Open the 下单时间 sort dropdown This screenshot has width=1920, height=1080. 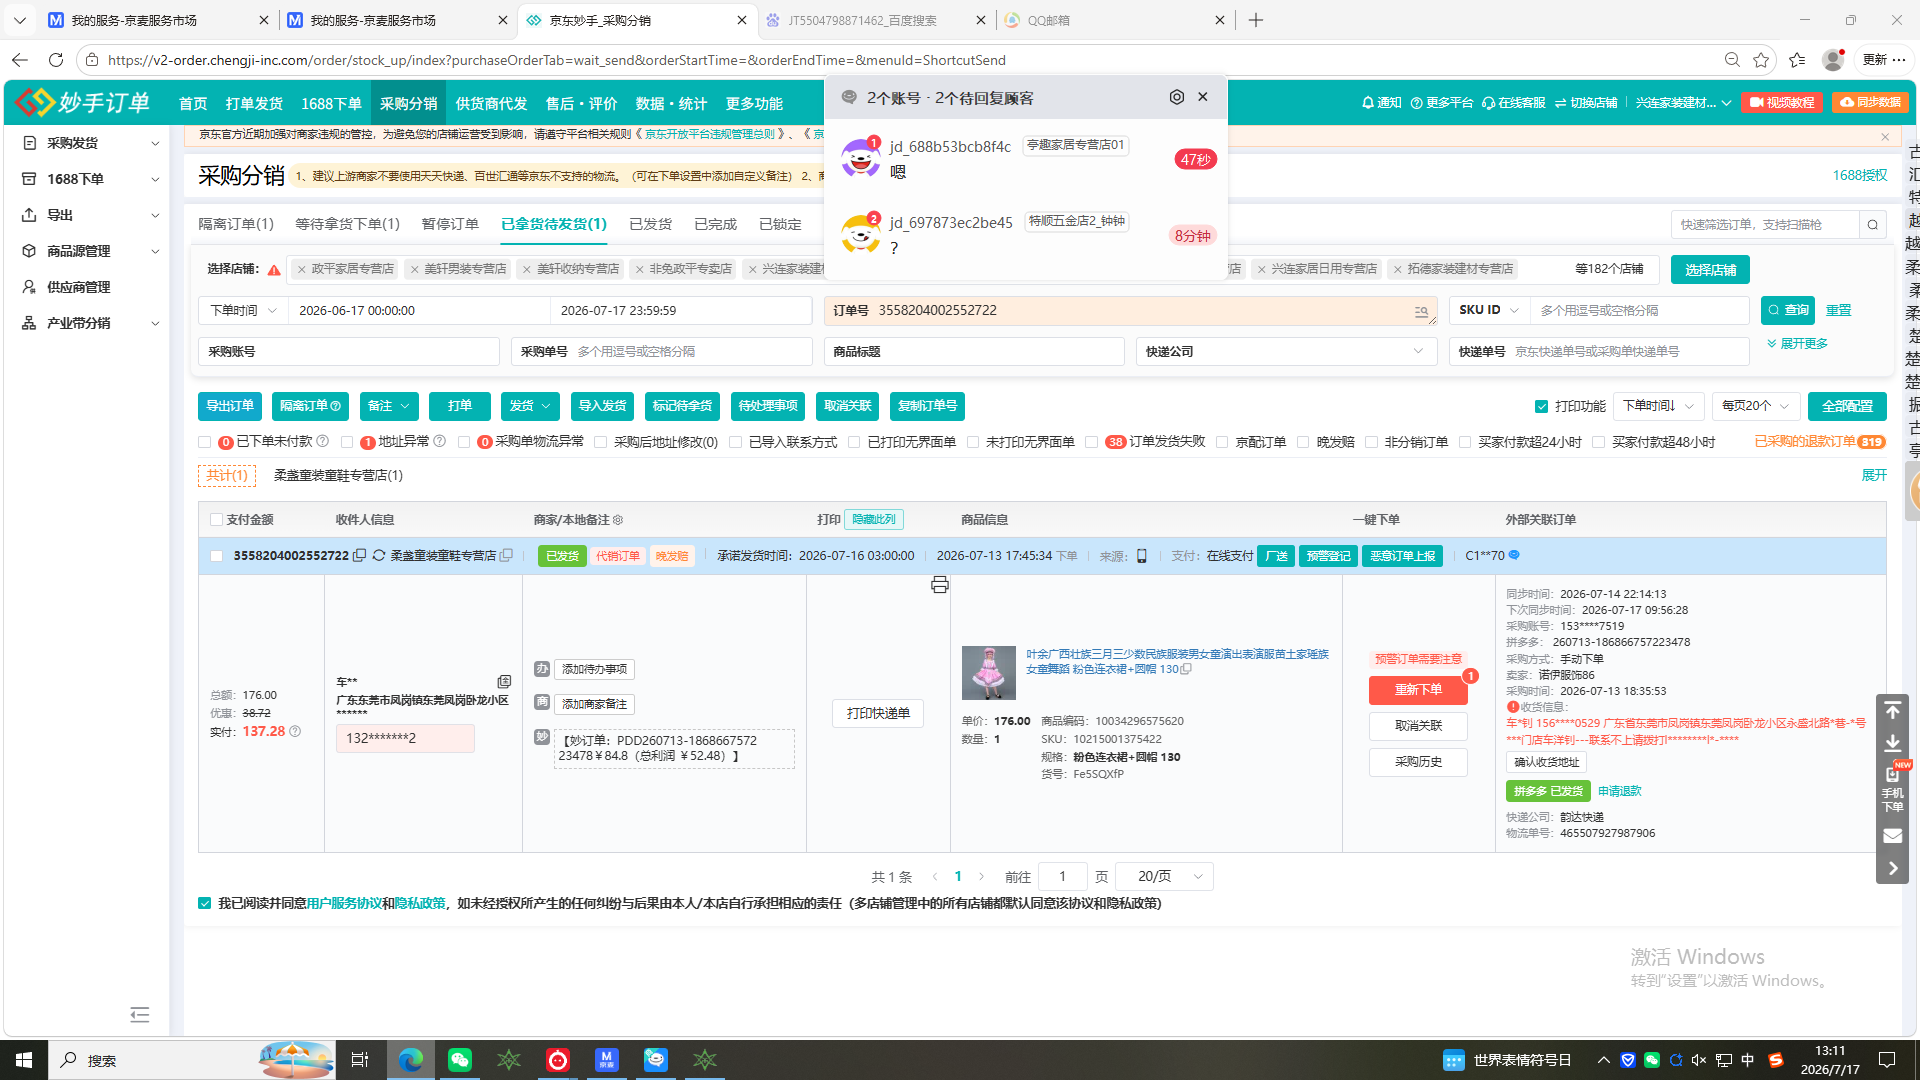click(1658, 406)
